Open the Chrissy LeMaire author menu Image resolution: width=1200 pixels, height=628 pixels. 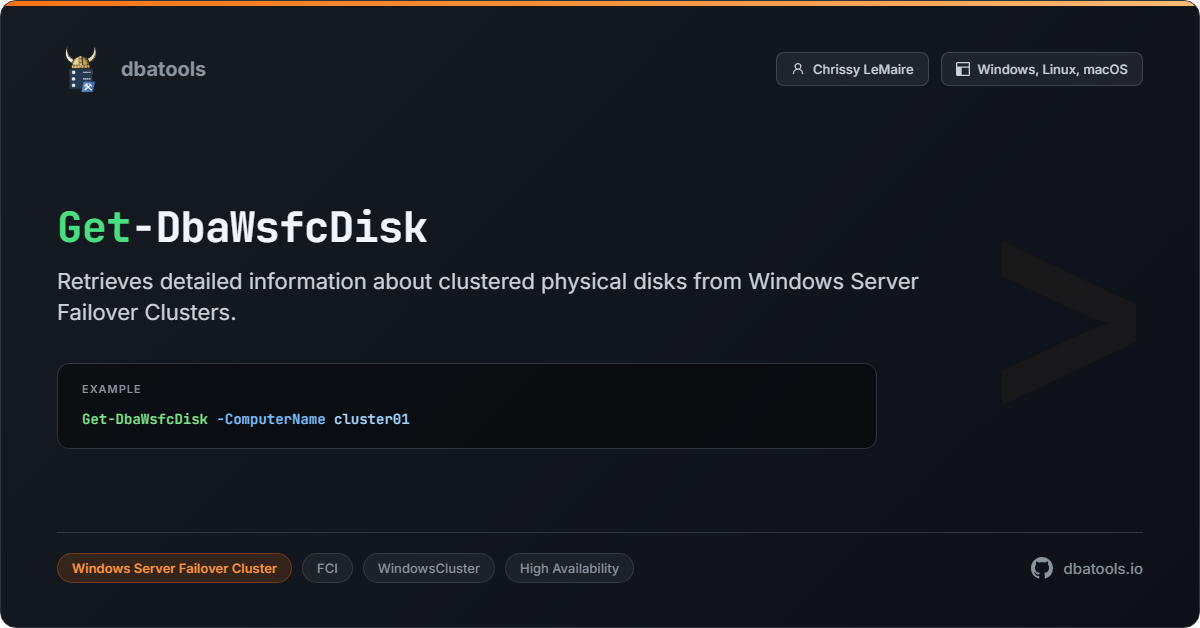point(852,69)
